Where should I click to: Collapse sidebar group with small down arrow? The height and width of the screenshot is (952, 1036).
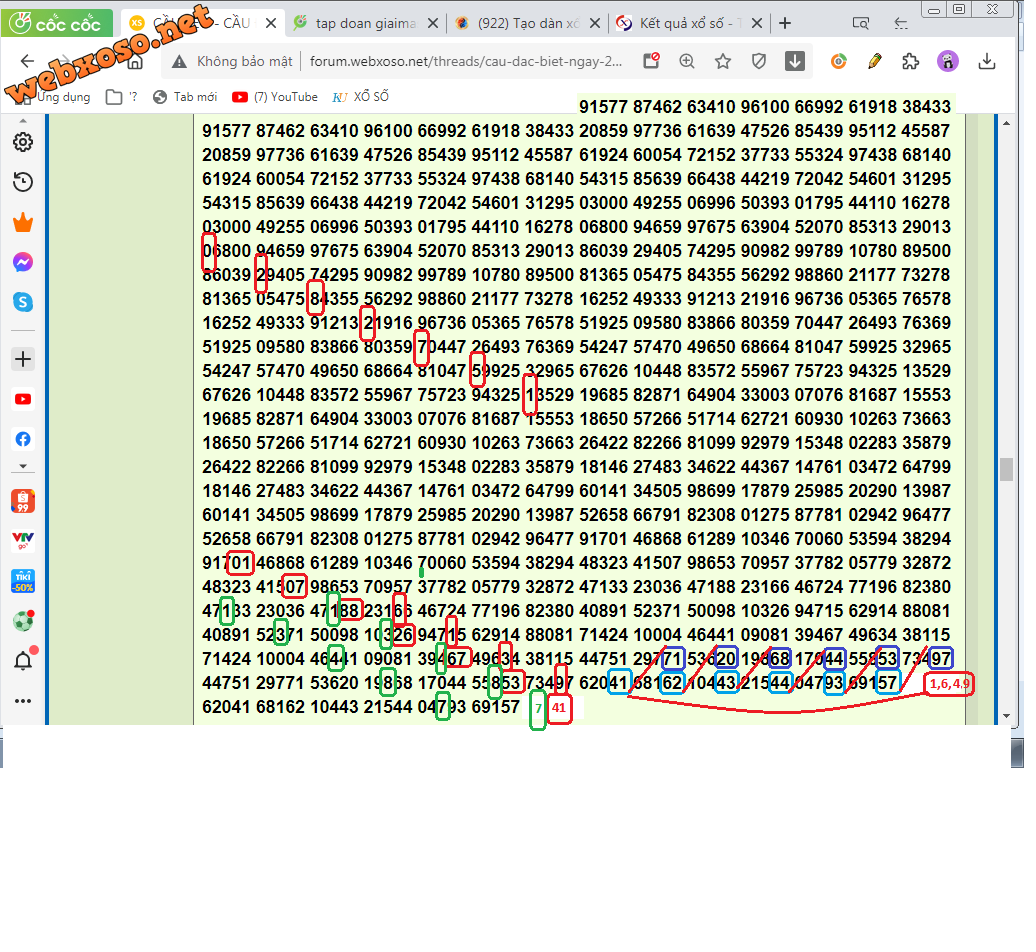click(22, 466)
